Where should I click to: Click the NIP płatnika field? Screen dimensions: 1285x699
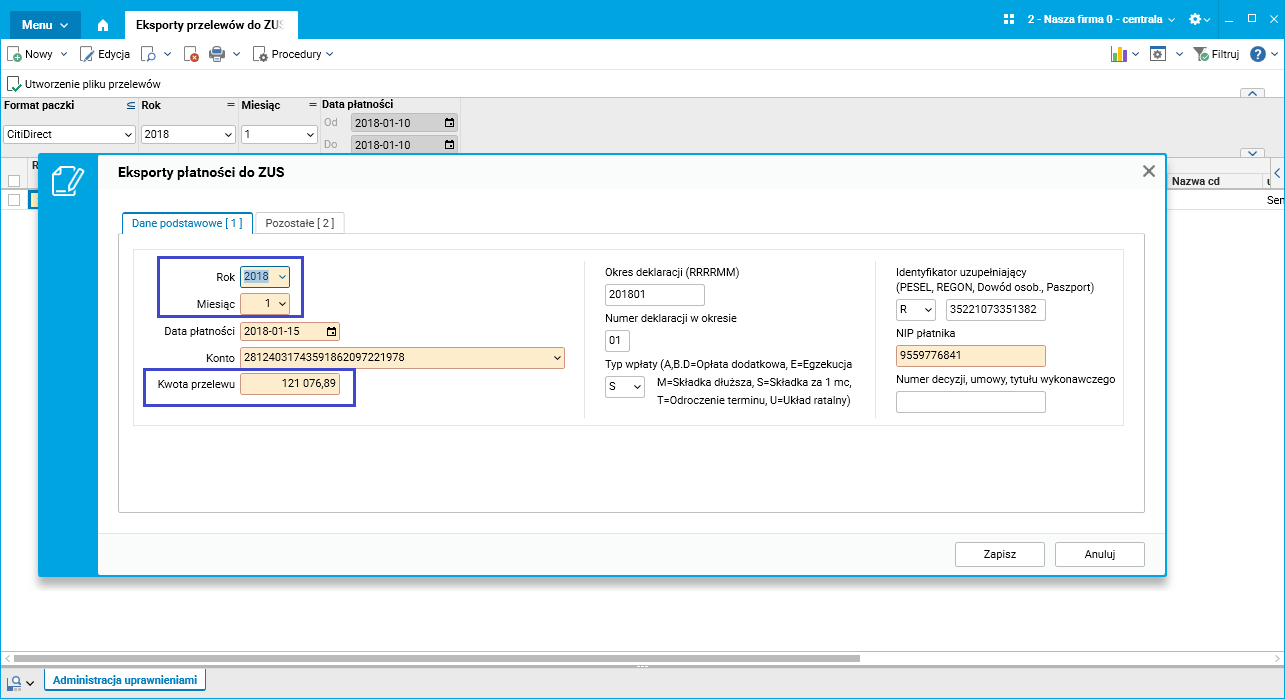click(x=971, y=355)
